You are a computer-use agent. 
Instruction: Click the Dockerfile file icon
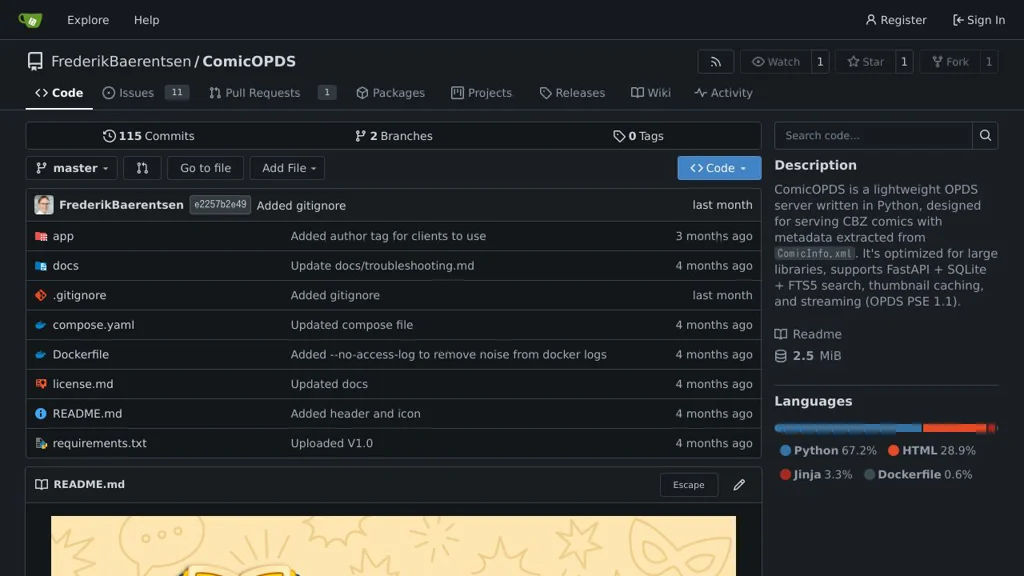pos(41,355)
